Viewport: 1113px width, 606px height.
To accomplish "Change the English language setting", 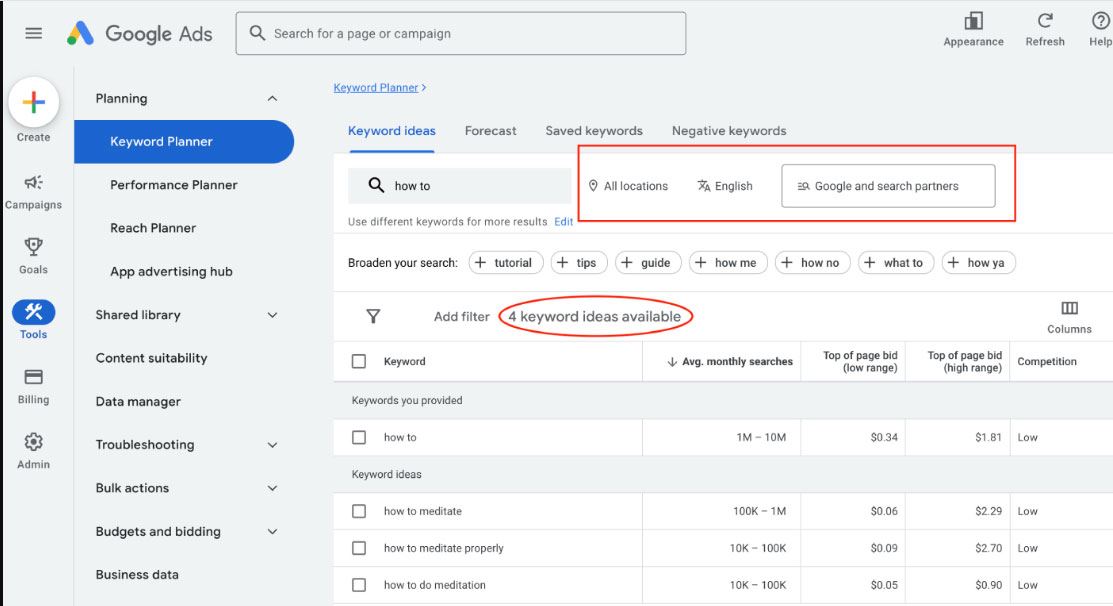I will click(x=725, y=186).
